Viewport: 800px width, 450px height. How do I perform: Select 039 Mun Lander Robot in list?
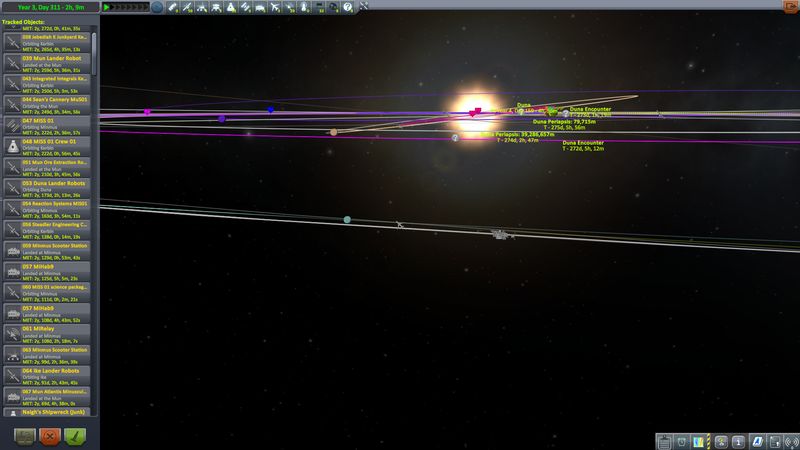pos(48,62)
